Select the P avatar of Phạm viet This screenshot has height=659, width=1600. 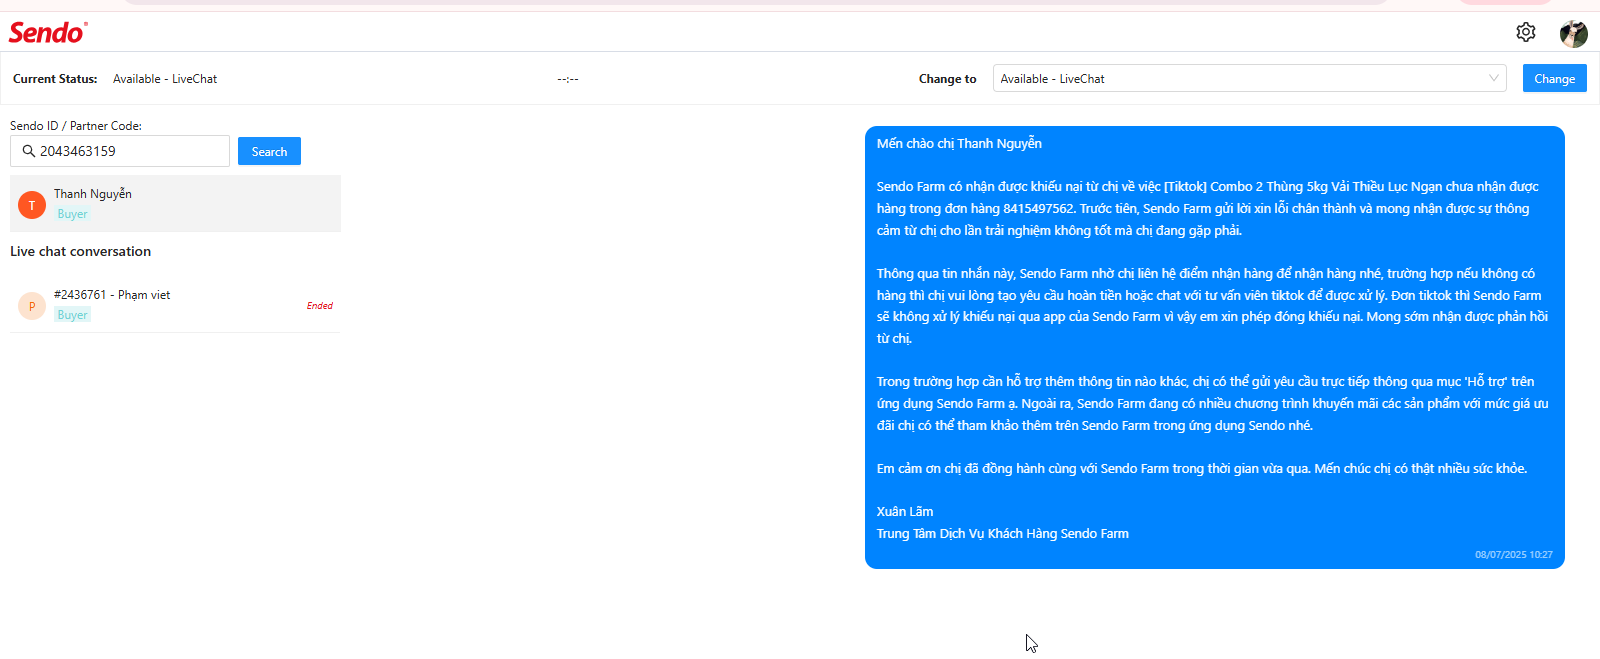[32, 306]
